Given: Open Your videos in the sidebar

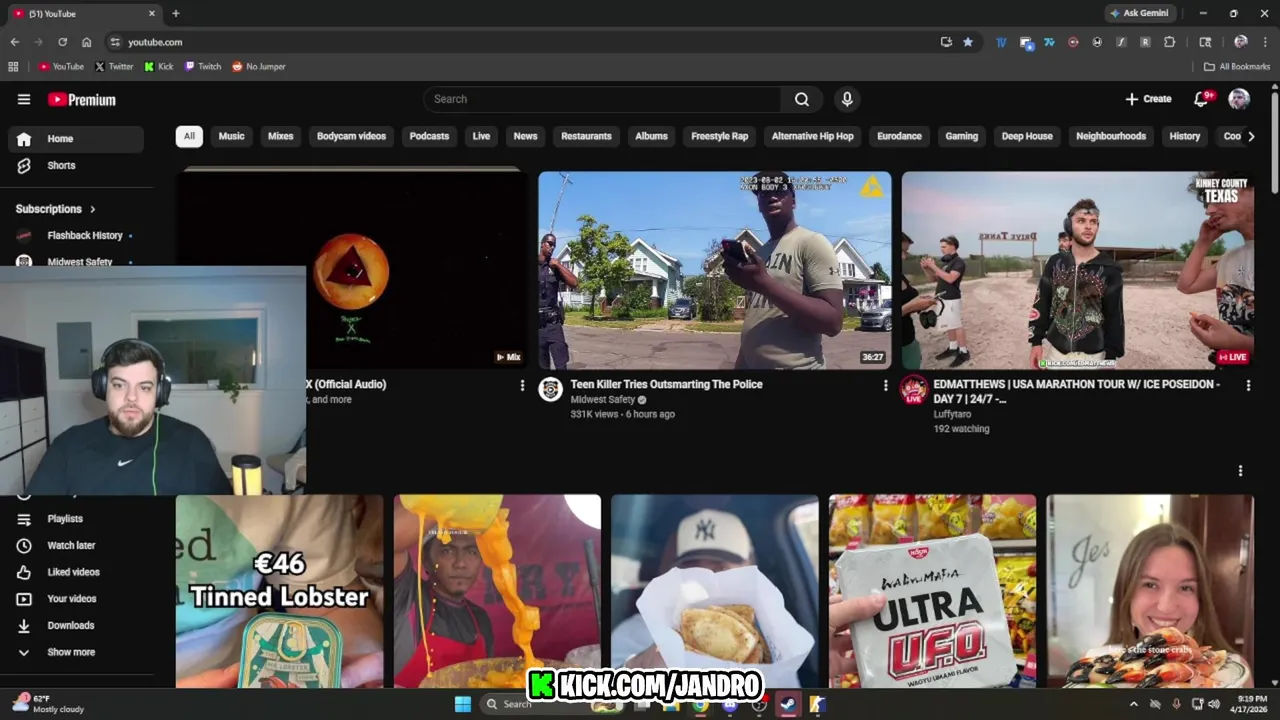Looking at the screenshot, I should pos(76,599).
